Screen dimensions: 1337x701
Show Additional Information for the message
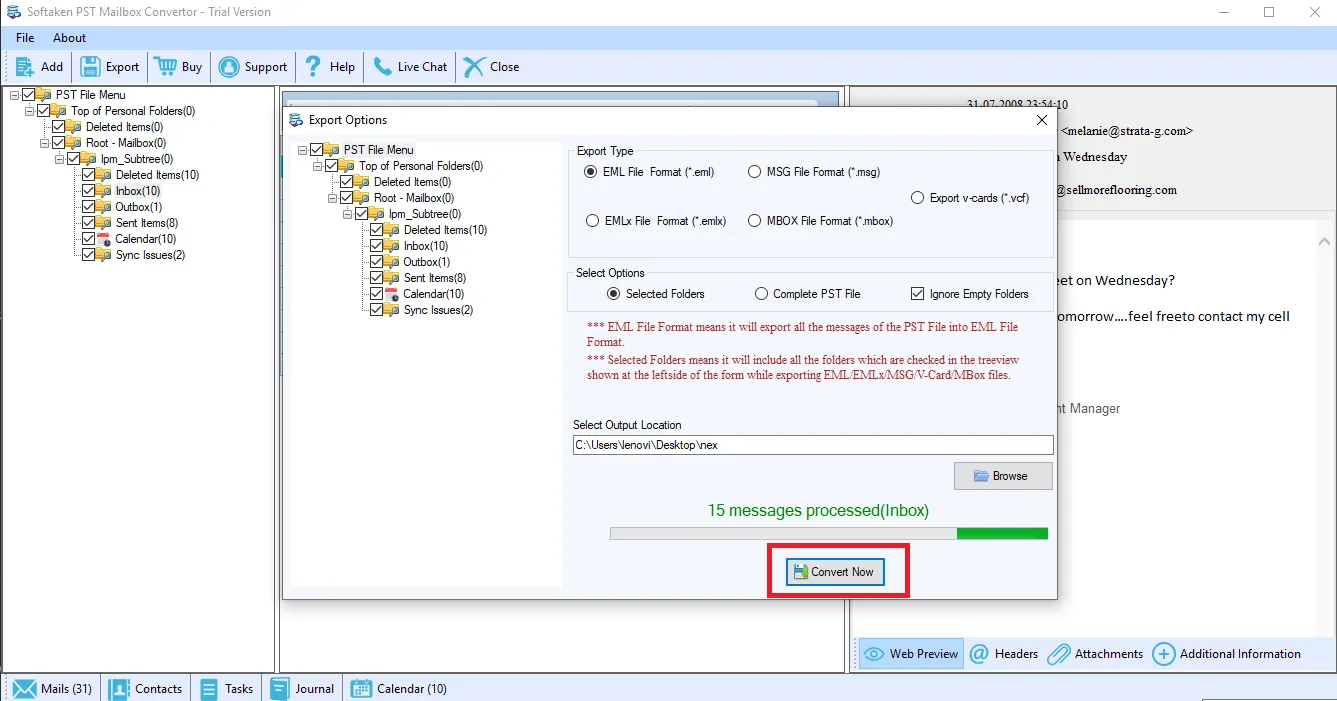coord(1227,654)
